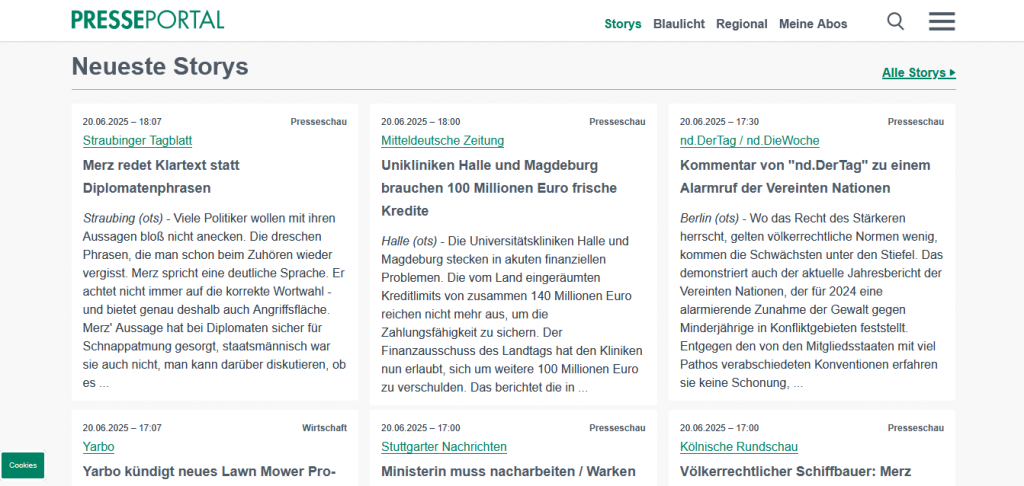Image resolution: width=1024 pixels, height=486 pixels.
Task: Open the Yarbo Lawn Mower headline
Action: [x=208, y=471]
